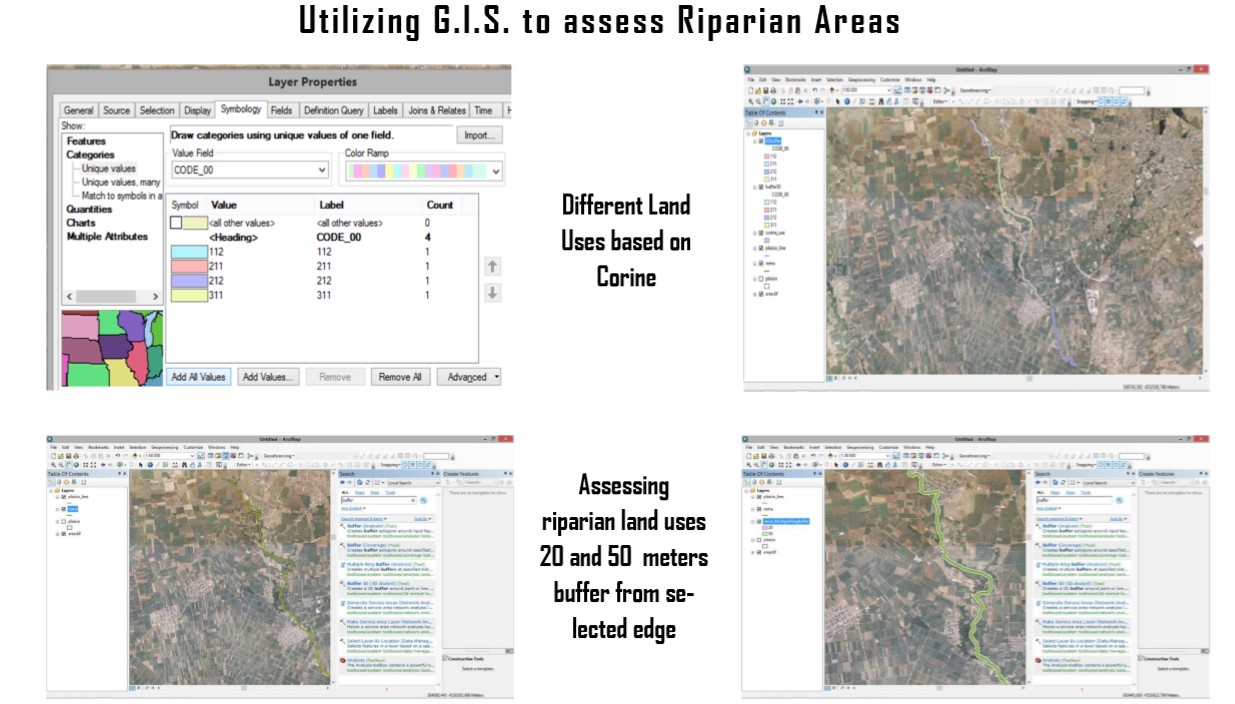Select Identify tool in the 20buffer ArcMap window
Viewport: 1235px width, 704px height.
[847, 101]
